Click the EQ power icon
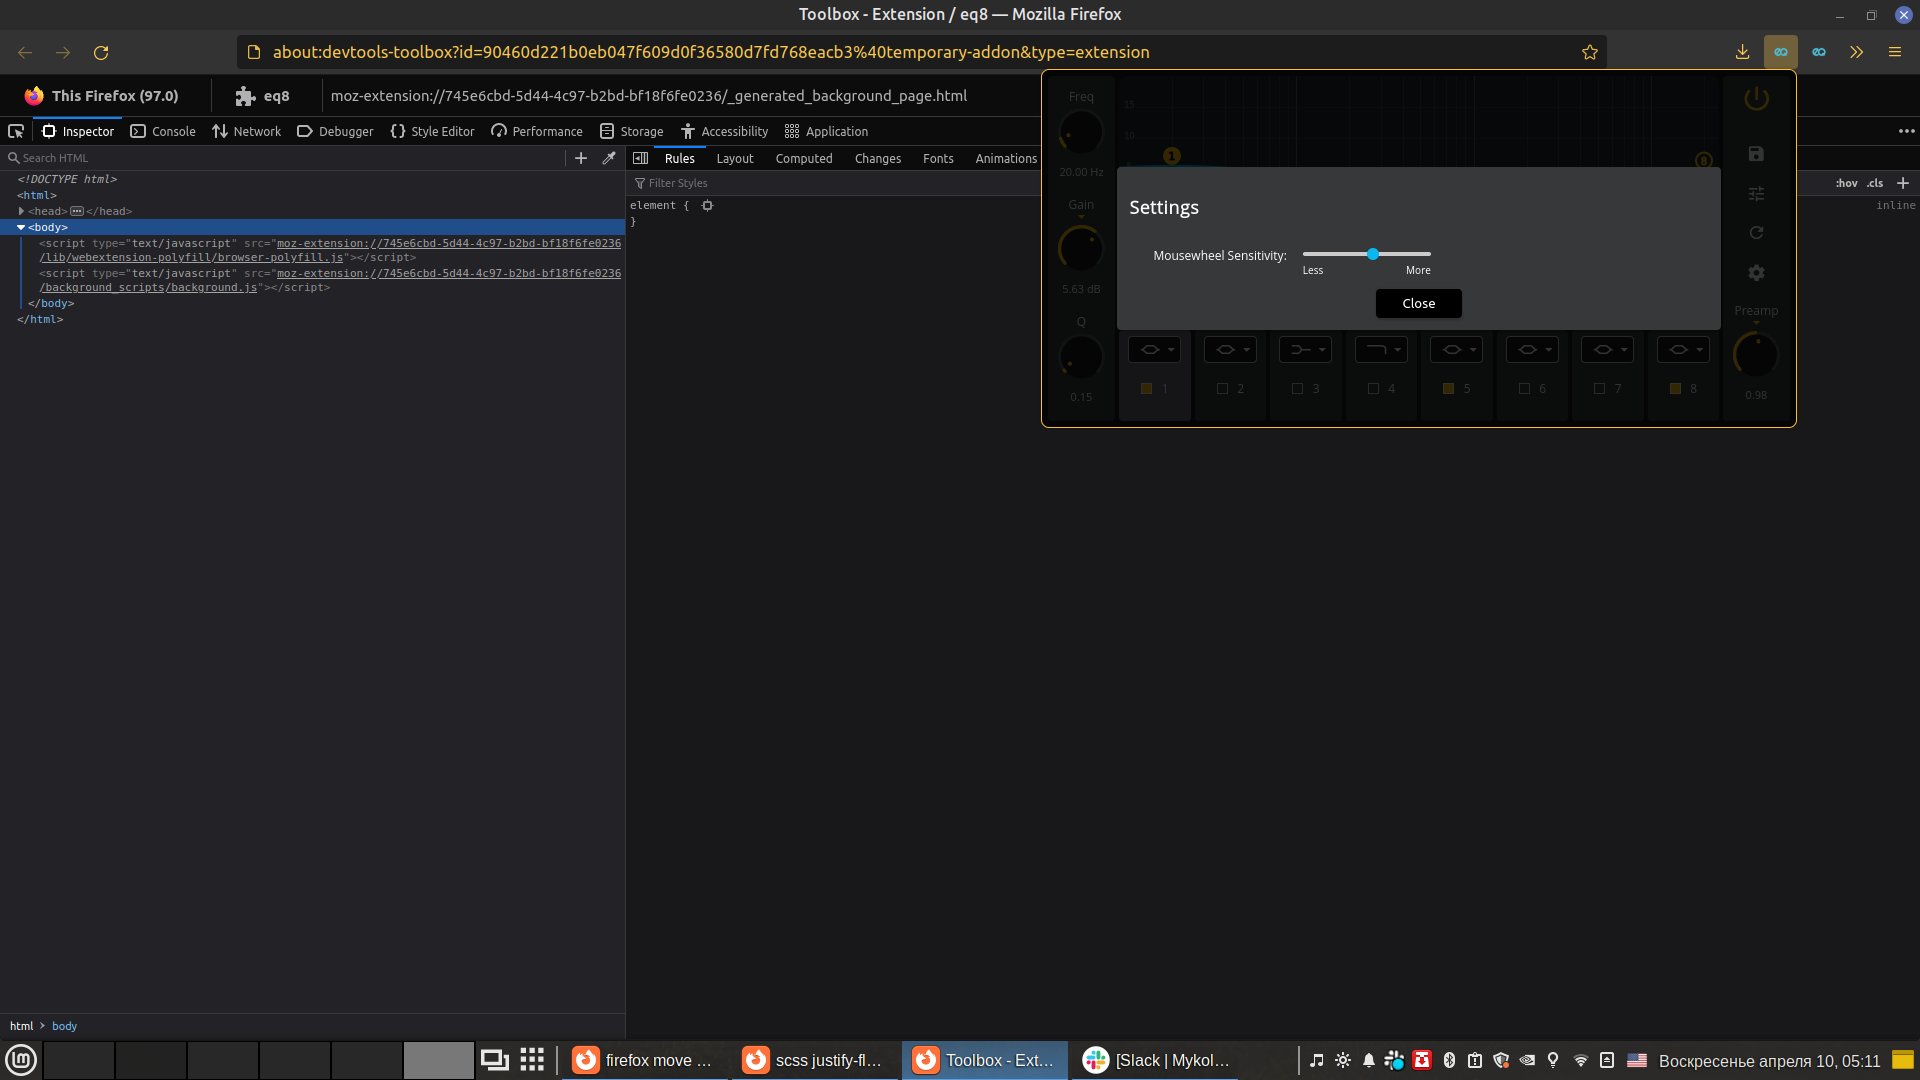The height and width of the screenshot is (1080, 1920). pos(1756,98)
